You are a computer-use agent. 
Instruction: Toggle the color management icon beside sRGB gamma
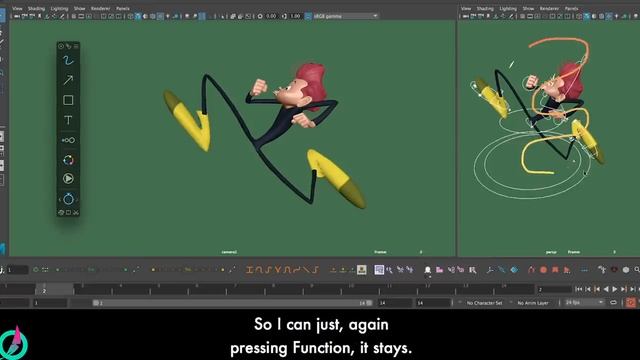point(308,16)
